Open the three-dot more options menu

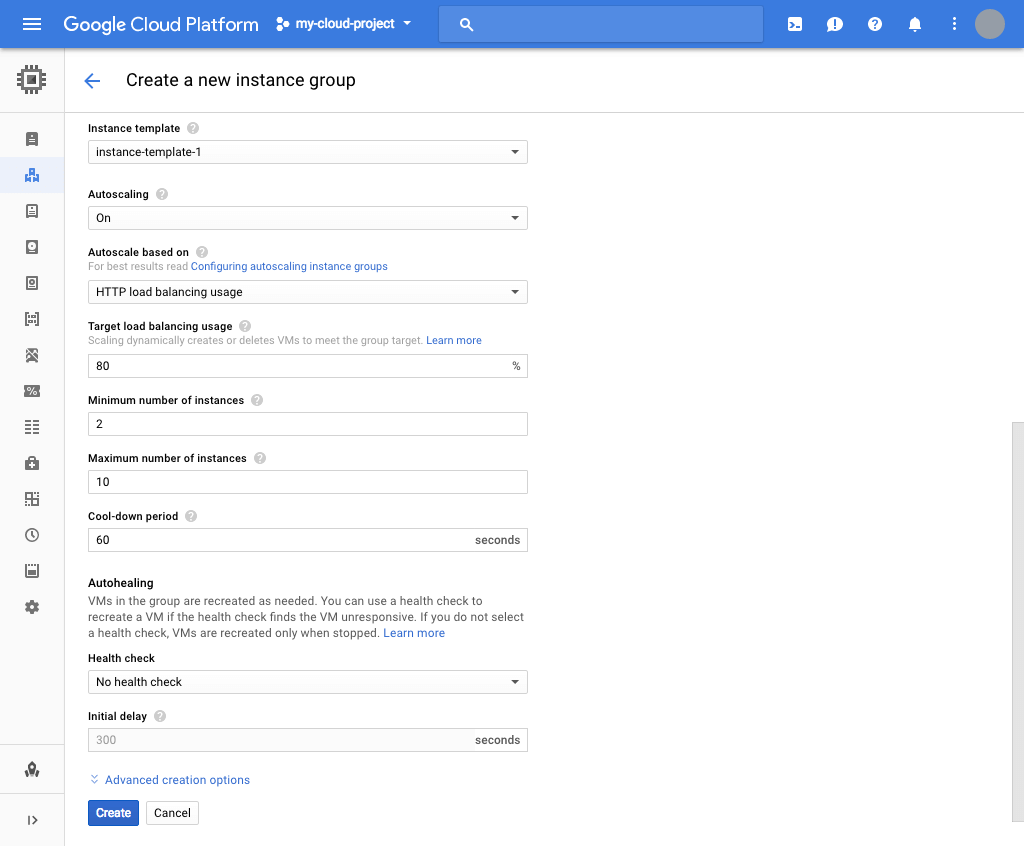954,24
